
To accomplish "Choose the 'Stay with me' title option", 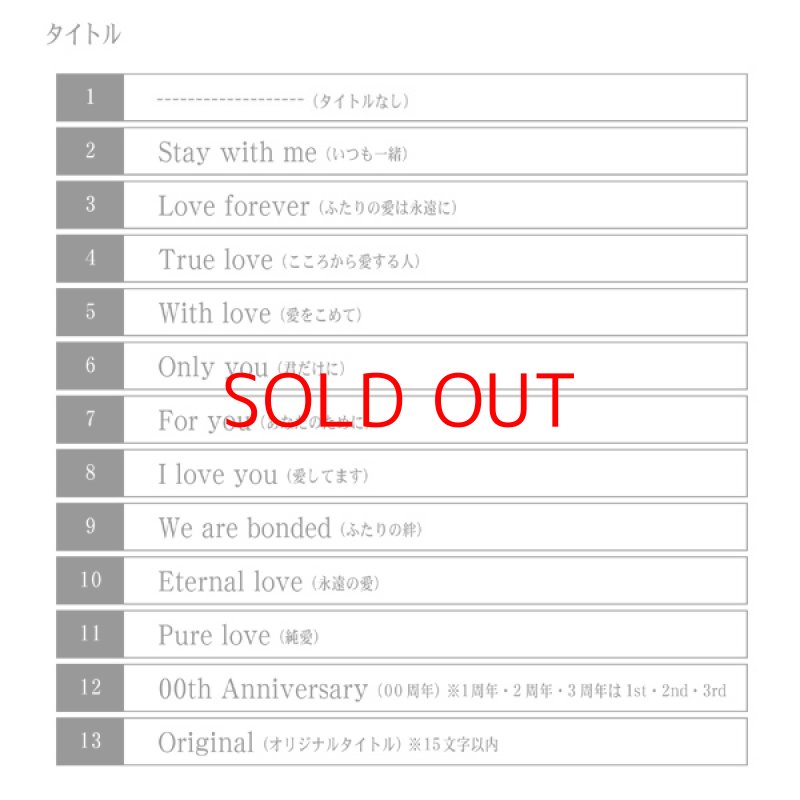I will pyautogui.click(x=283, y=152).
